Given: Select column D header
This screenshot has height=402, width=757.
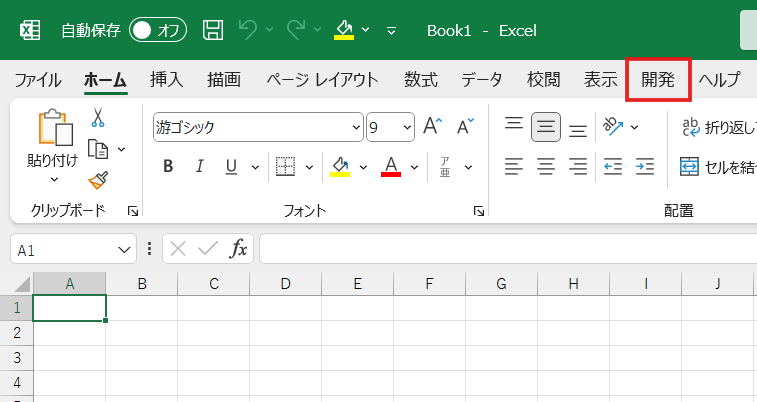Looking at the screenshot, I should pyautogui.click(x=286, y=284).
